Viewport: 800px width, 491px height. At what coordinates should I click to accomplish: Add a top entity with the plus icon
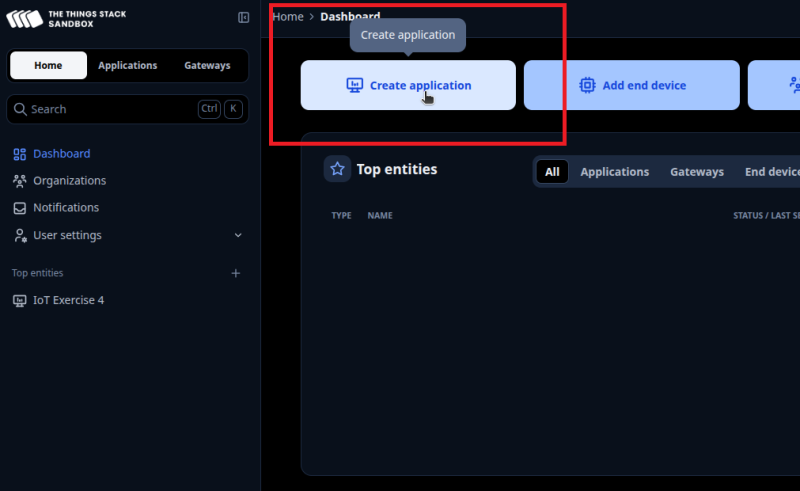pyautogui.click(x=236, y=274)
